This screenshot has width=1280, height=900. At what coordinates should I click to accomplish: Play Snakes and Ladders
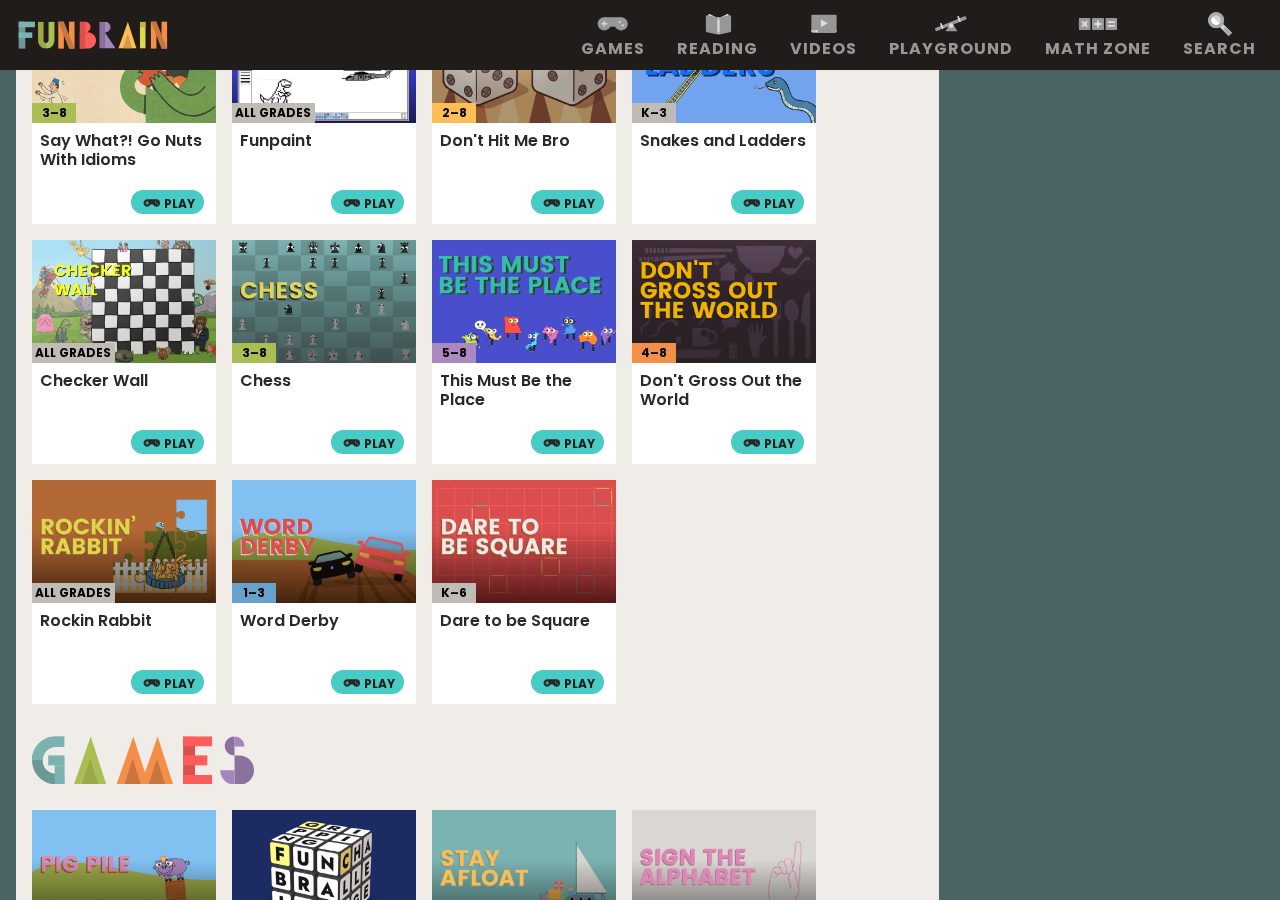(x=767, y=202)
